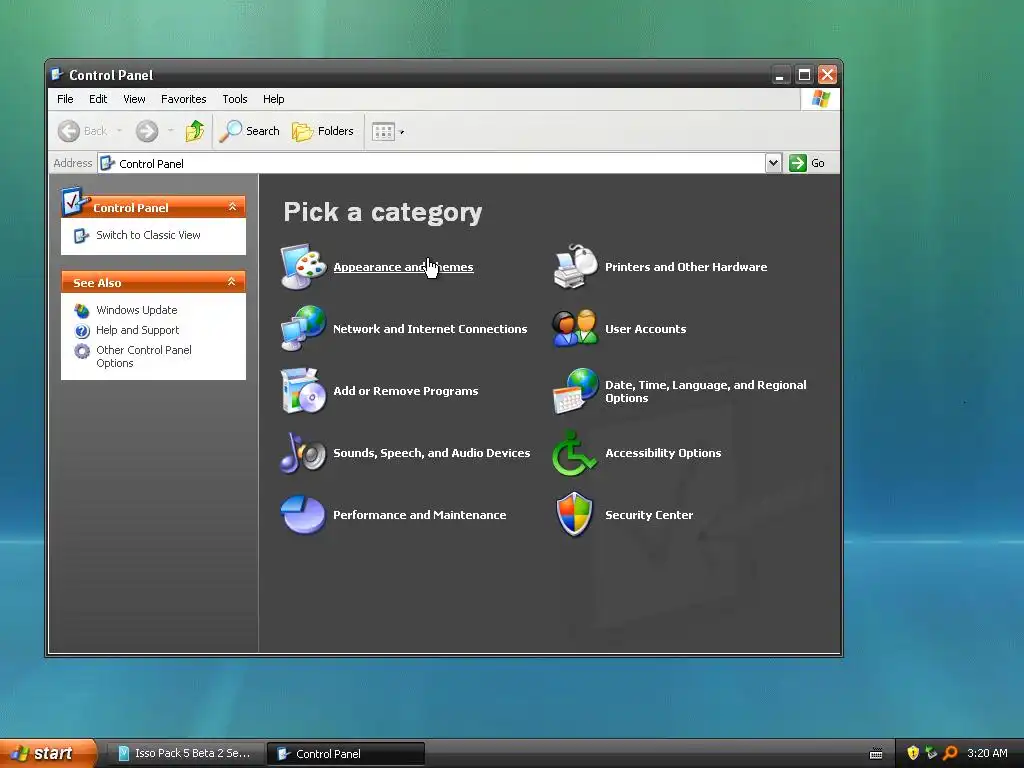Image resolution: width=1024 pixels, height=768 pixels.
Task: Click the Security Center link
Action: 648,515
